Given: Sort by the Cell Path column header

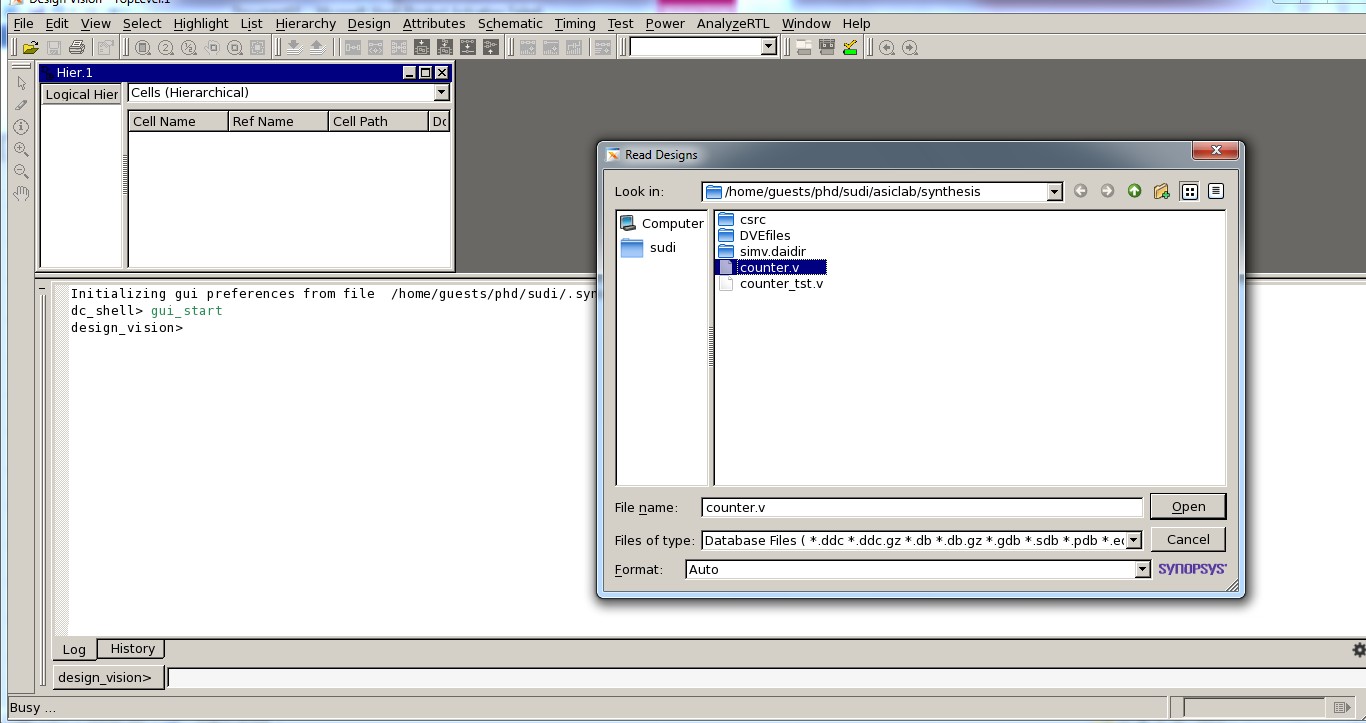Looking at the screenshot, I should coord(378,121).
